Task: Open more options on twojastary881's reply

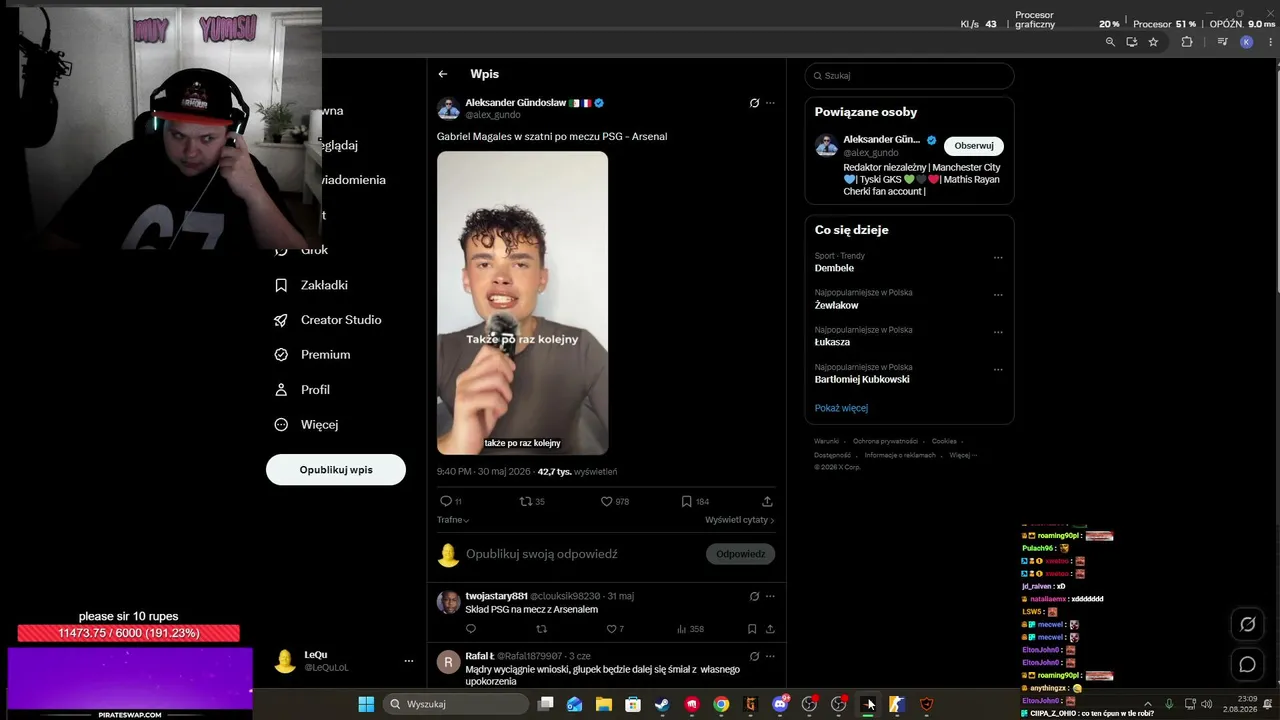Action: pos(770,596)
